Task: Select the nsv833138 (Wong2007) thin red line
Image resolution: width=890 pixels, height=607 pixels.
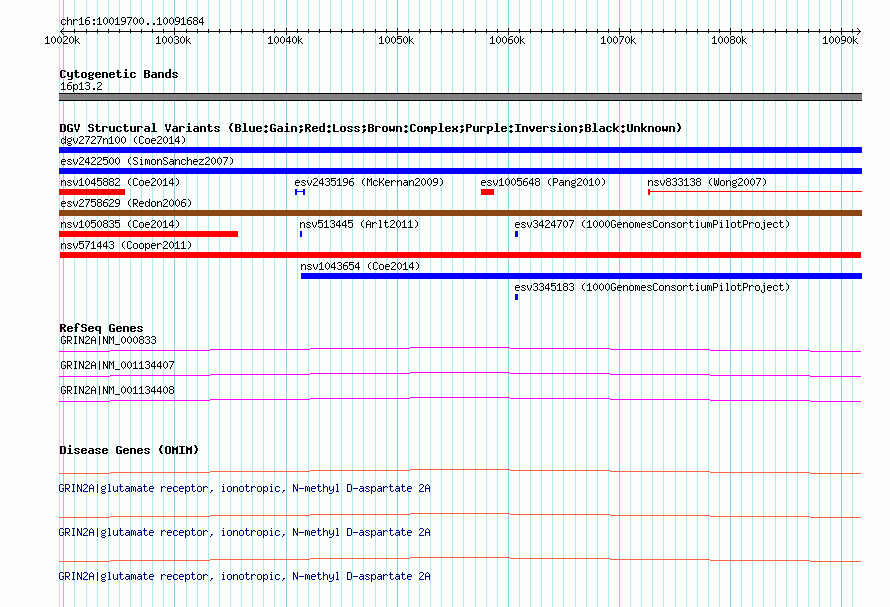Action: click(x=755, y=192)
